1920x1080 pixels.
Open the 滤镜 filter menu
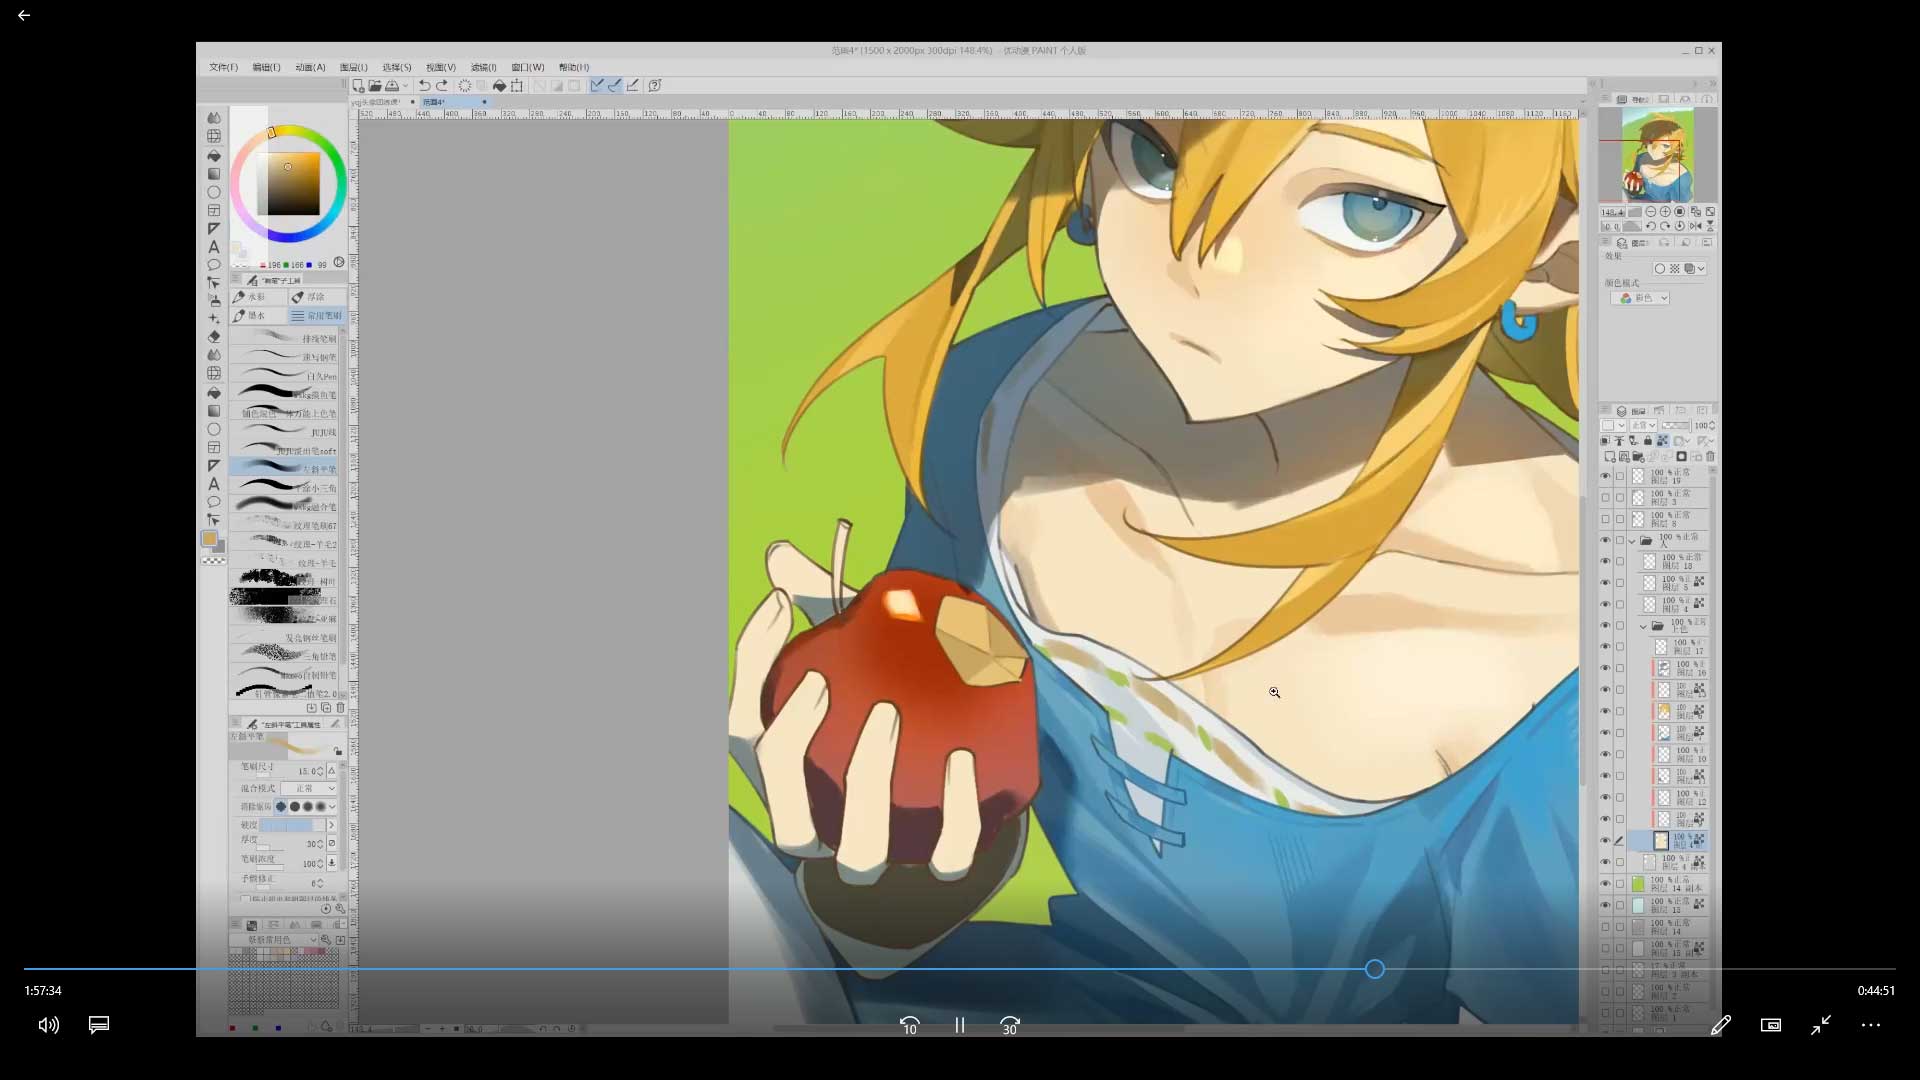(483, 67)
